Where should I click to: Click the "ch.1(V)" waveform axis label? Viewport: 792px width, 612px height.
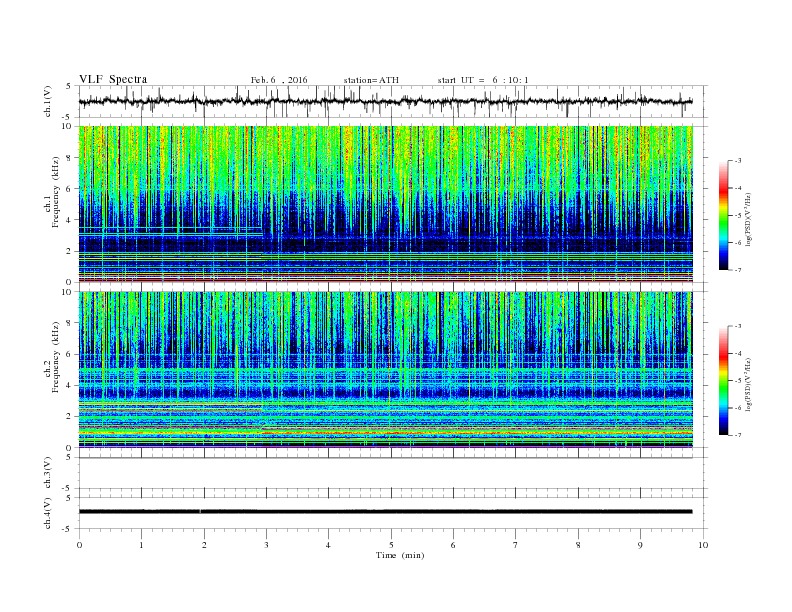coord(48,101)
